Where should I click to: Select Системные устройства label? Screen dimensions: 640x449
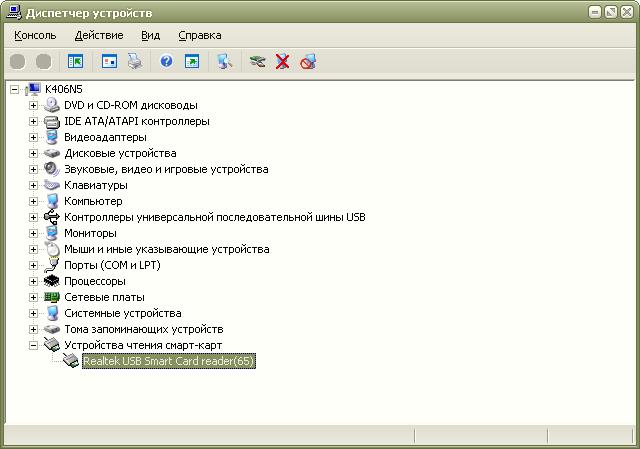(x=123, y=313)
